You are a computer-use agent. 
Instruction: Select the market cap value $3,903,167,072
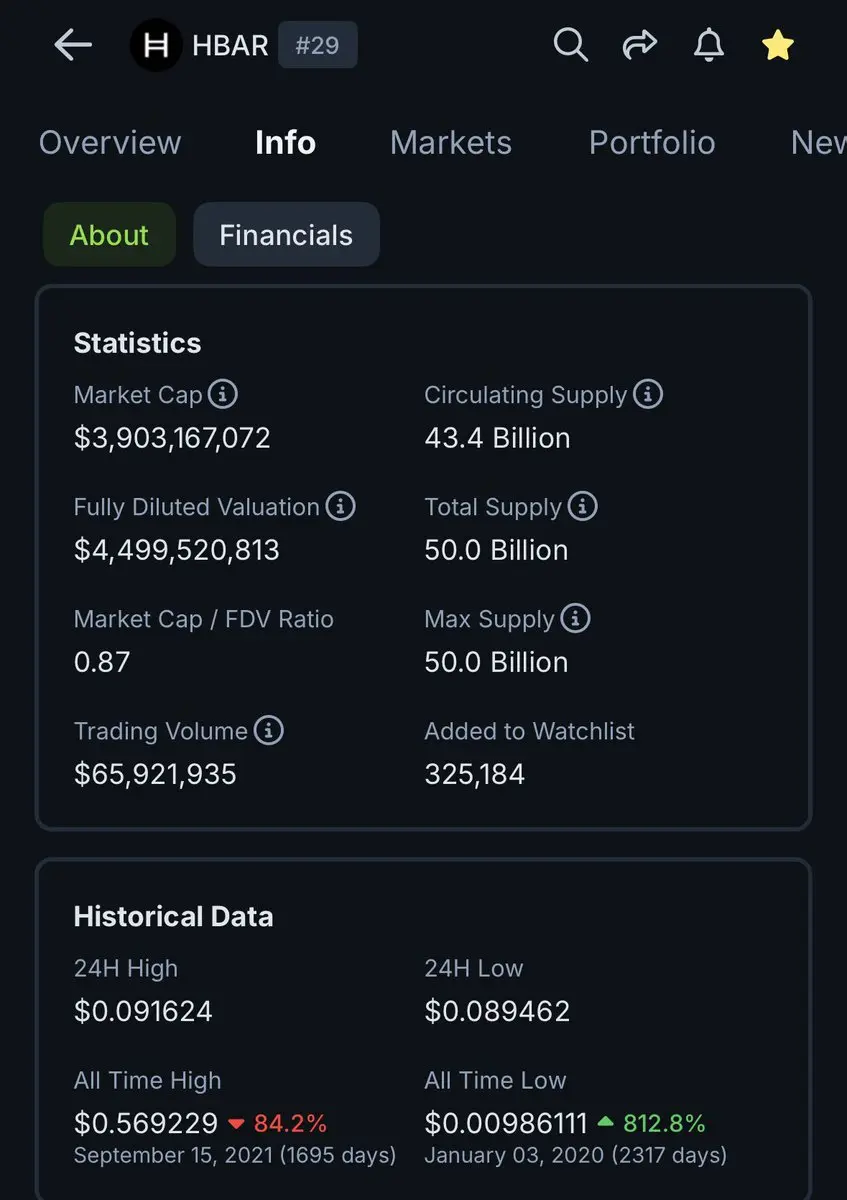(x=172, y=438)
